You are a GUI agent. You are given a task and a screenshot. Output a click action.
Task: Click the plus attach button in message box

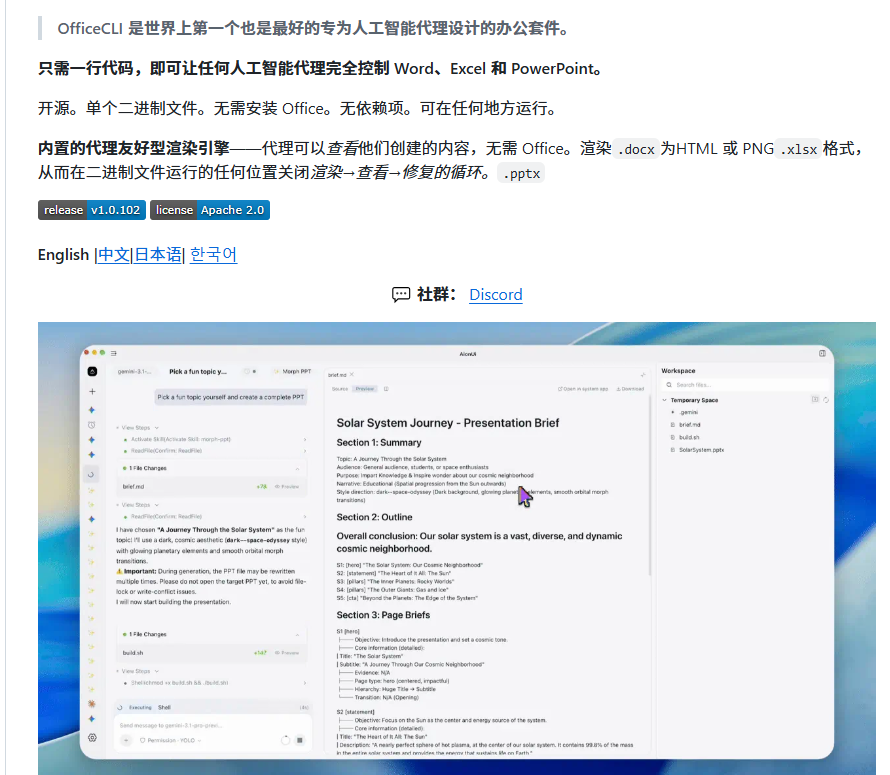[x=126, y=740]
